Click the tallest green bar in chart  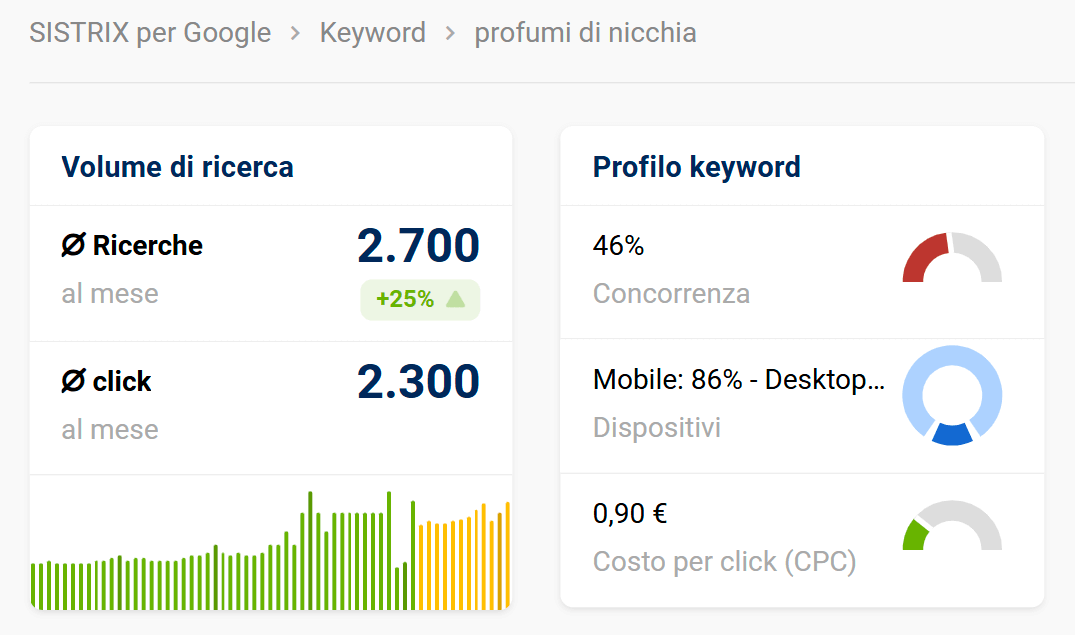[310, 550]
